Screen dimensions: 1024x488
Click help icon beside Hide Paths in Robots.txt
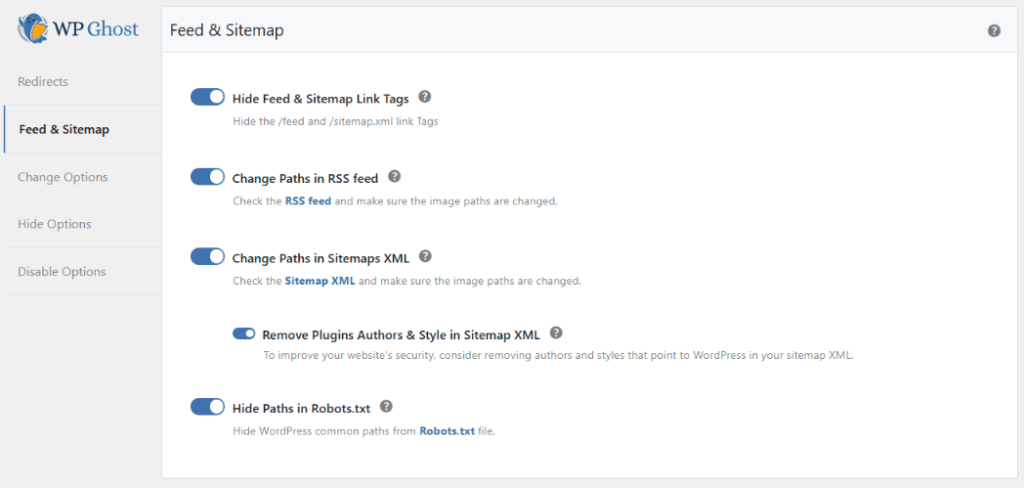click(x=386, y=406)
